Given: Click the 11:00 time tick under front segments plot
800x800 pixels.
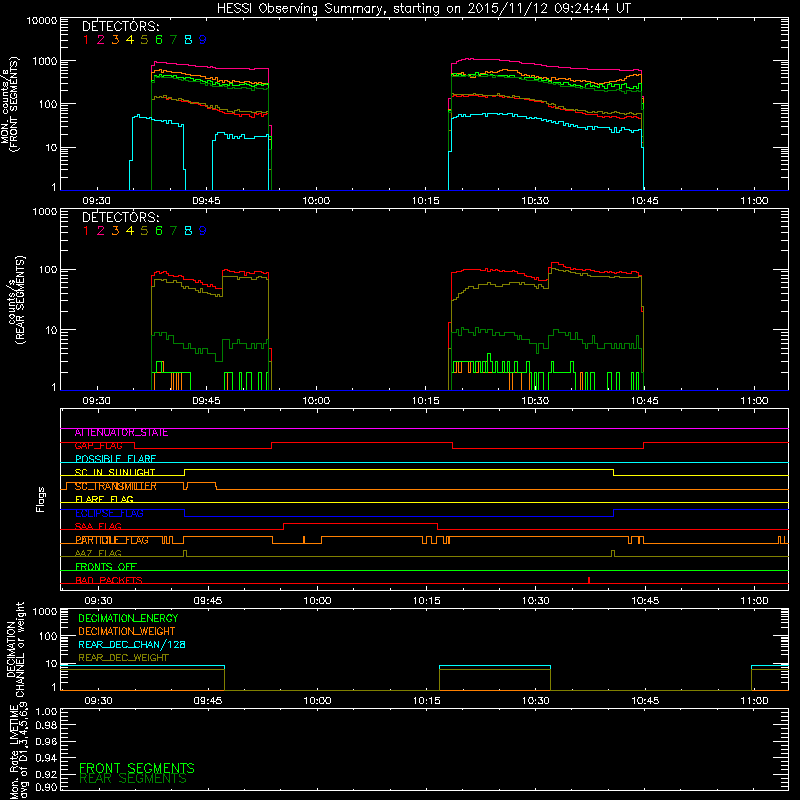Looking at the screenshot, I should (x=754, y=201).
